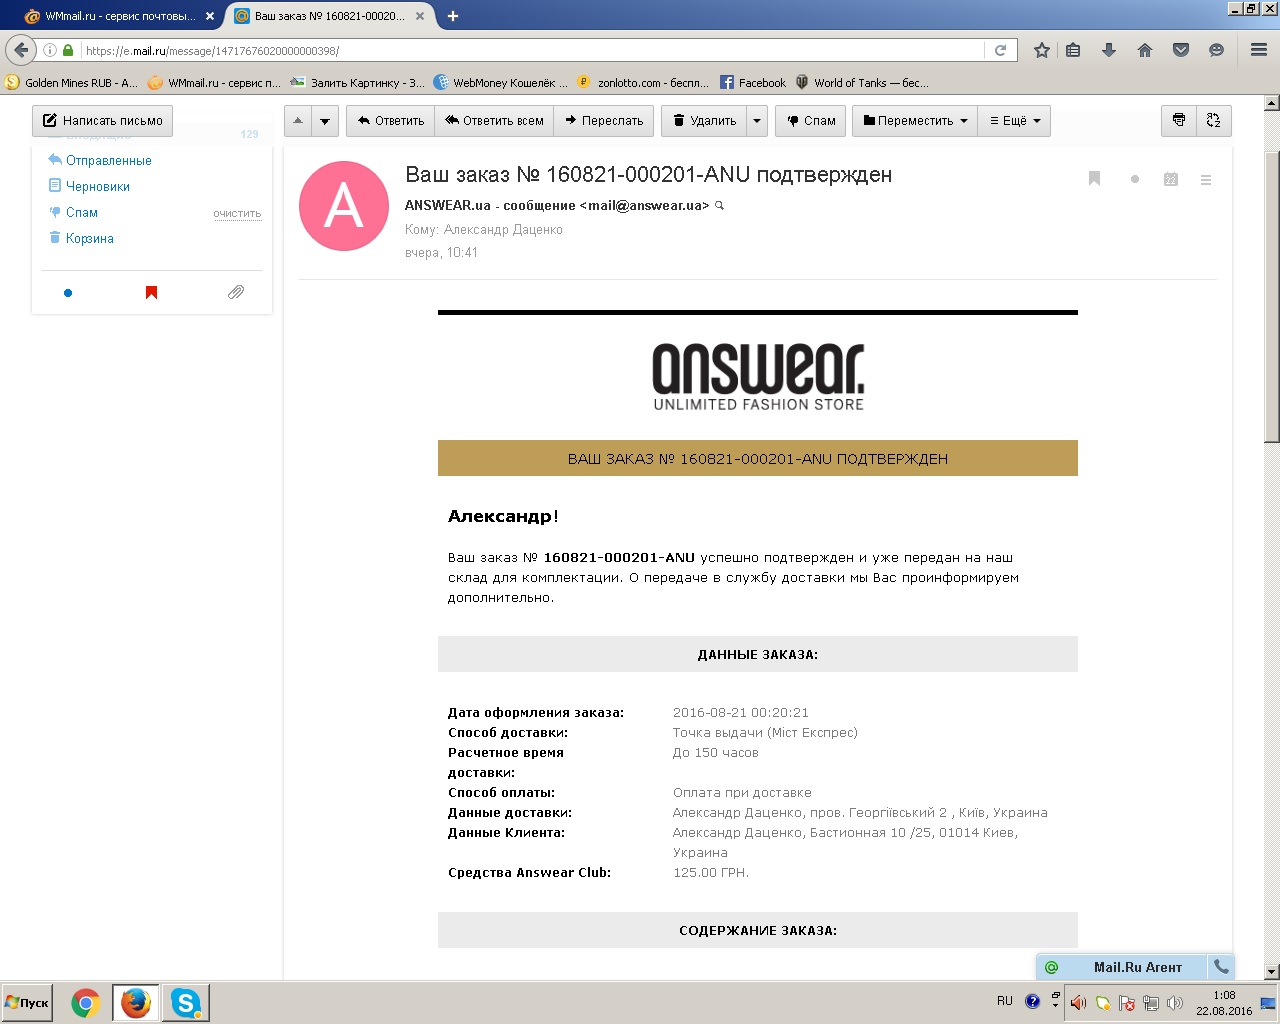Open Отправленные folder
The height and width of the screenshot is (1024, 1280).
(108, 161)
